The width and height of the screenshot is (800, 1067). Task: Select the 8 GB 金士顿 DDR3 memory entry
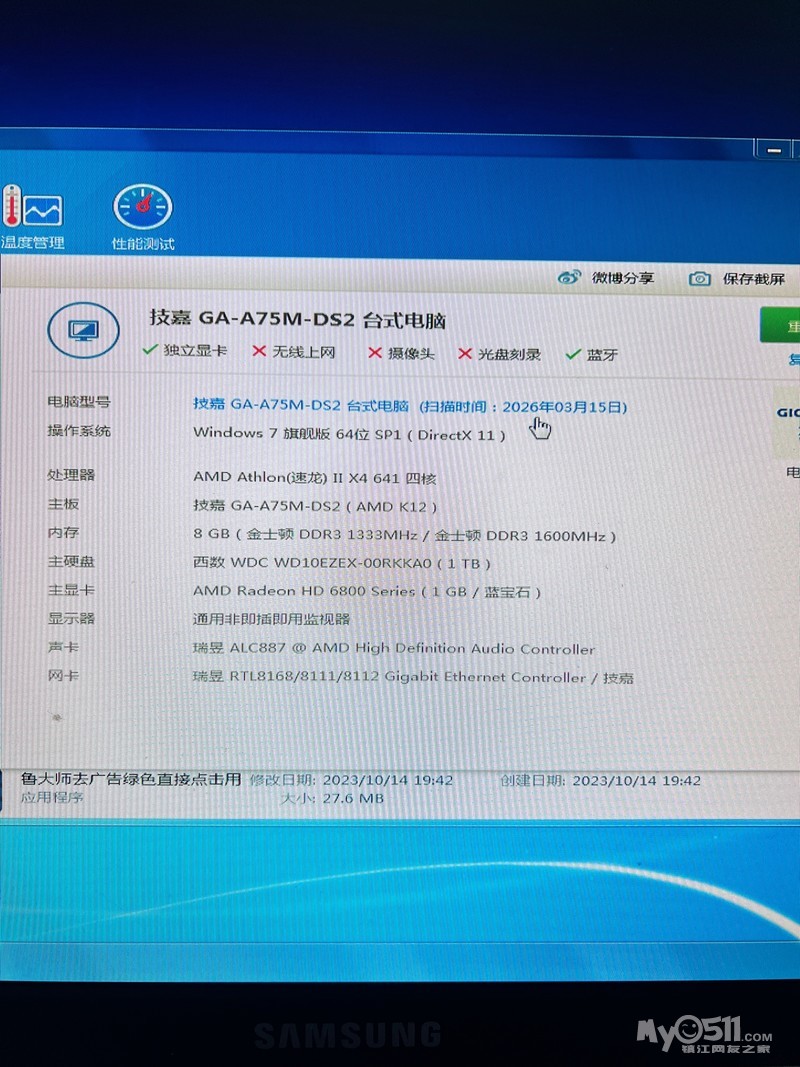click(404, 536)
